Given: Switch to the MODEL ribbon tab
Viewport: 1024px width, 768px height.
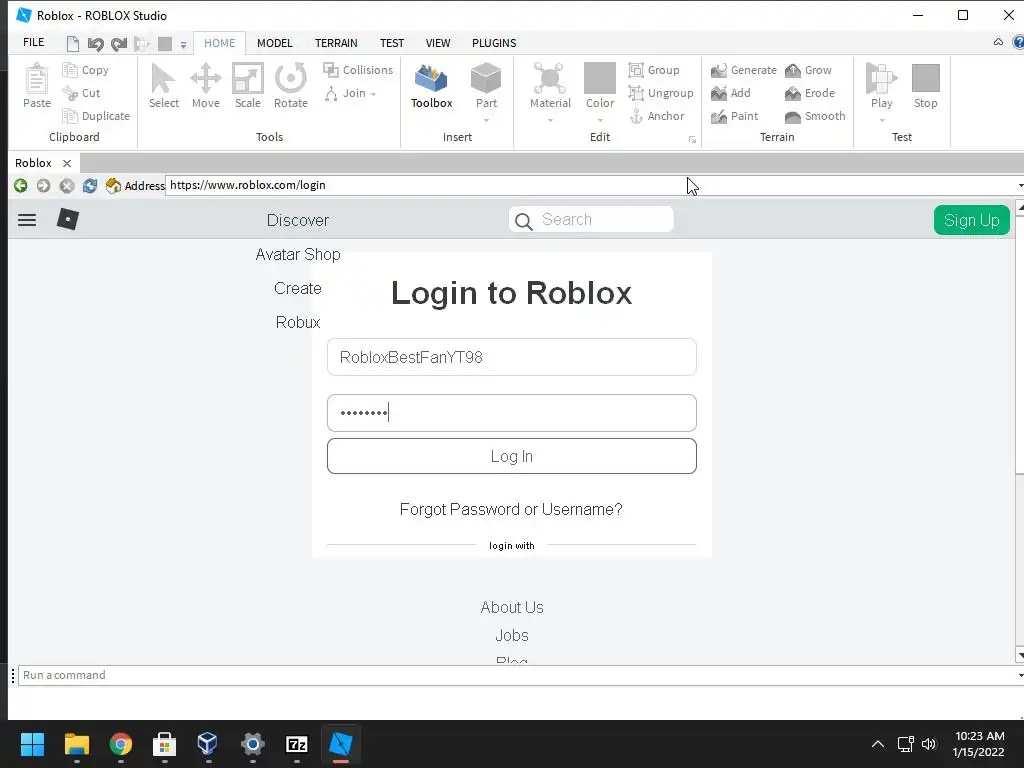Looking at the screenshot, I should pyautogui.click(x=274, y=43).
